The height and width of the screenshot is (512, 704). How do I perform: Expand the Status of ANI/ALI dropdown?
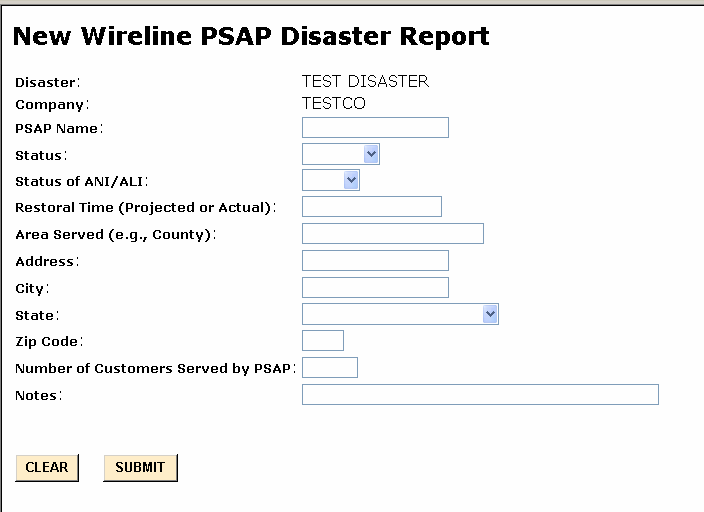(x=331, y=180)
